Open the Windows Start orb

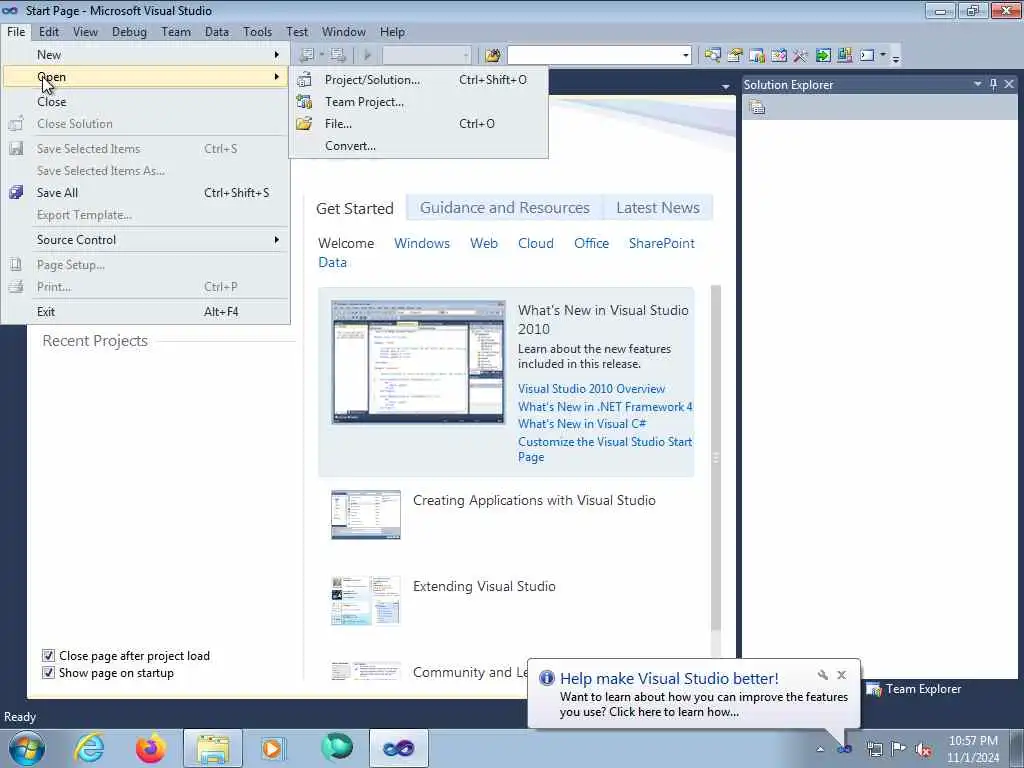pyautogui.click(x=27, y=748)
